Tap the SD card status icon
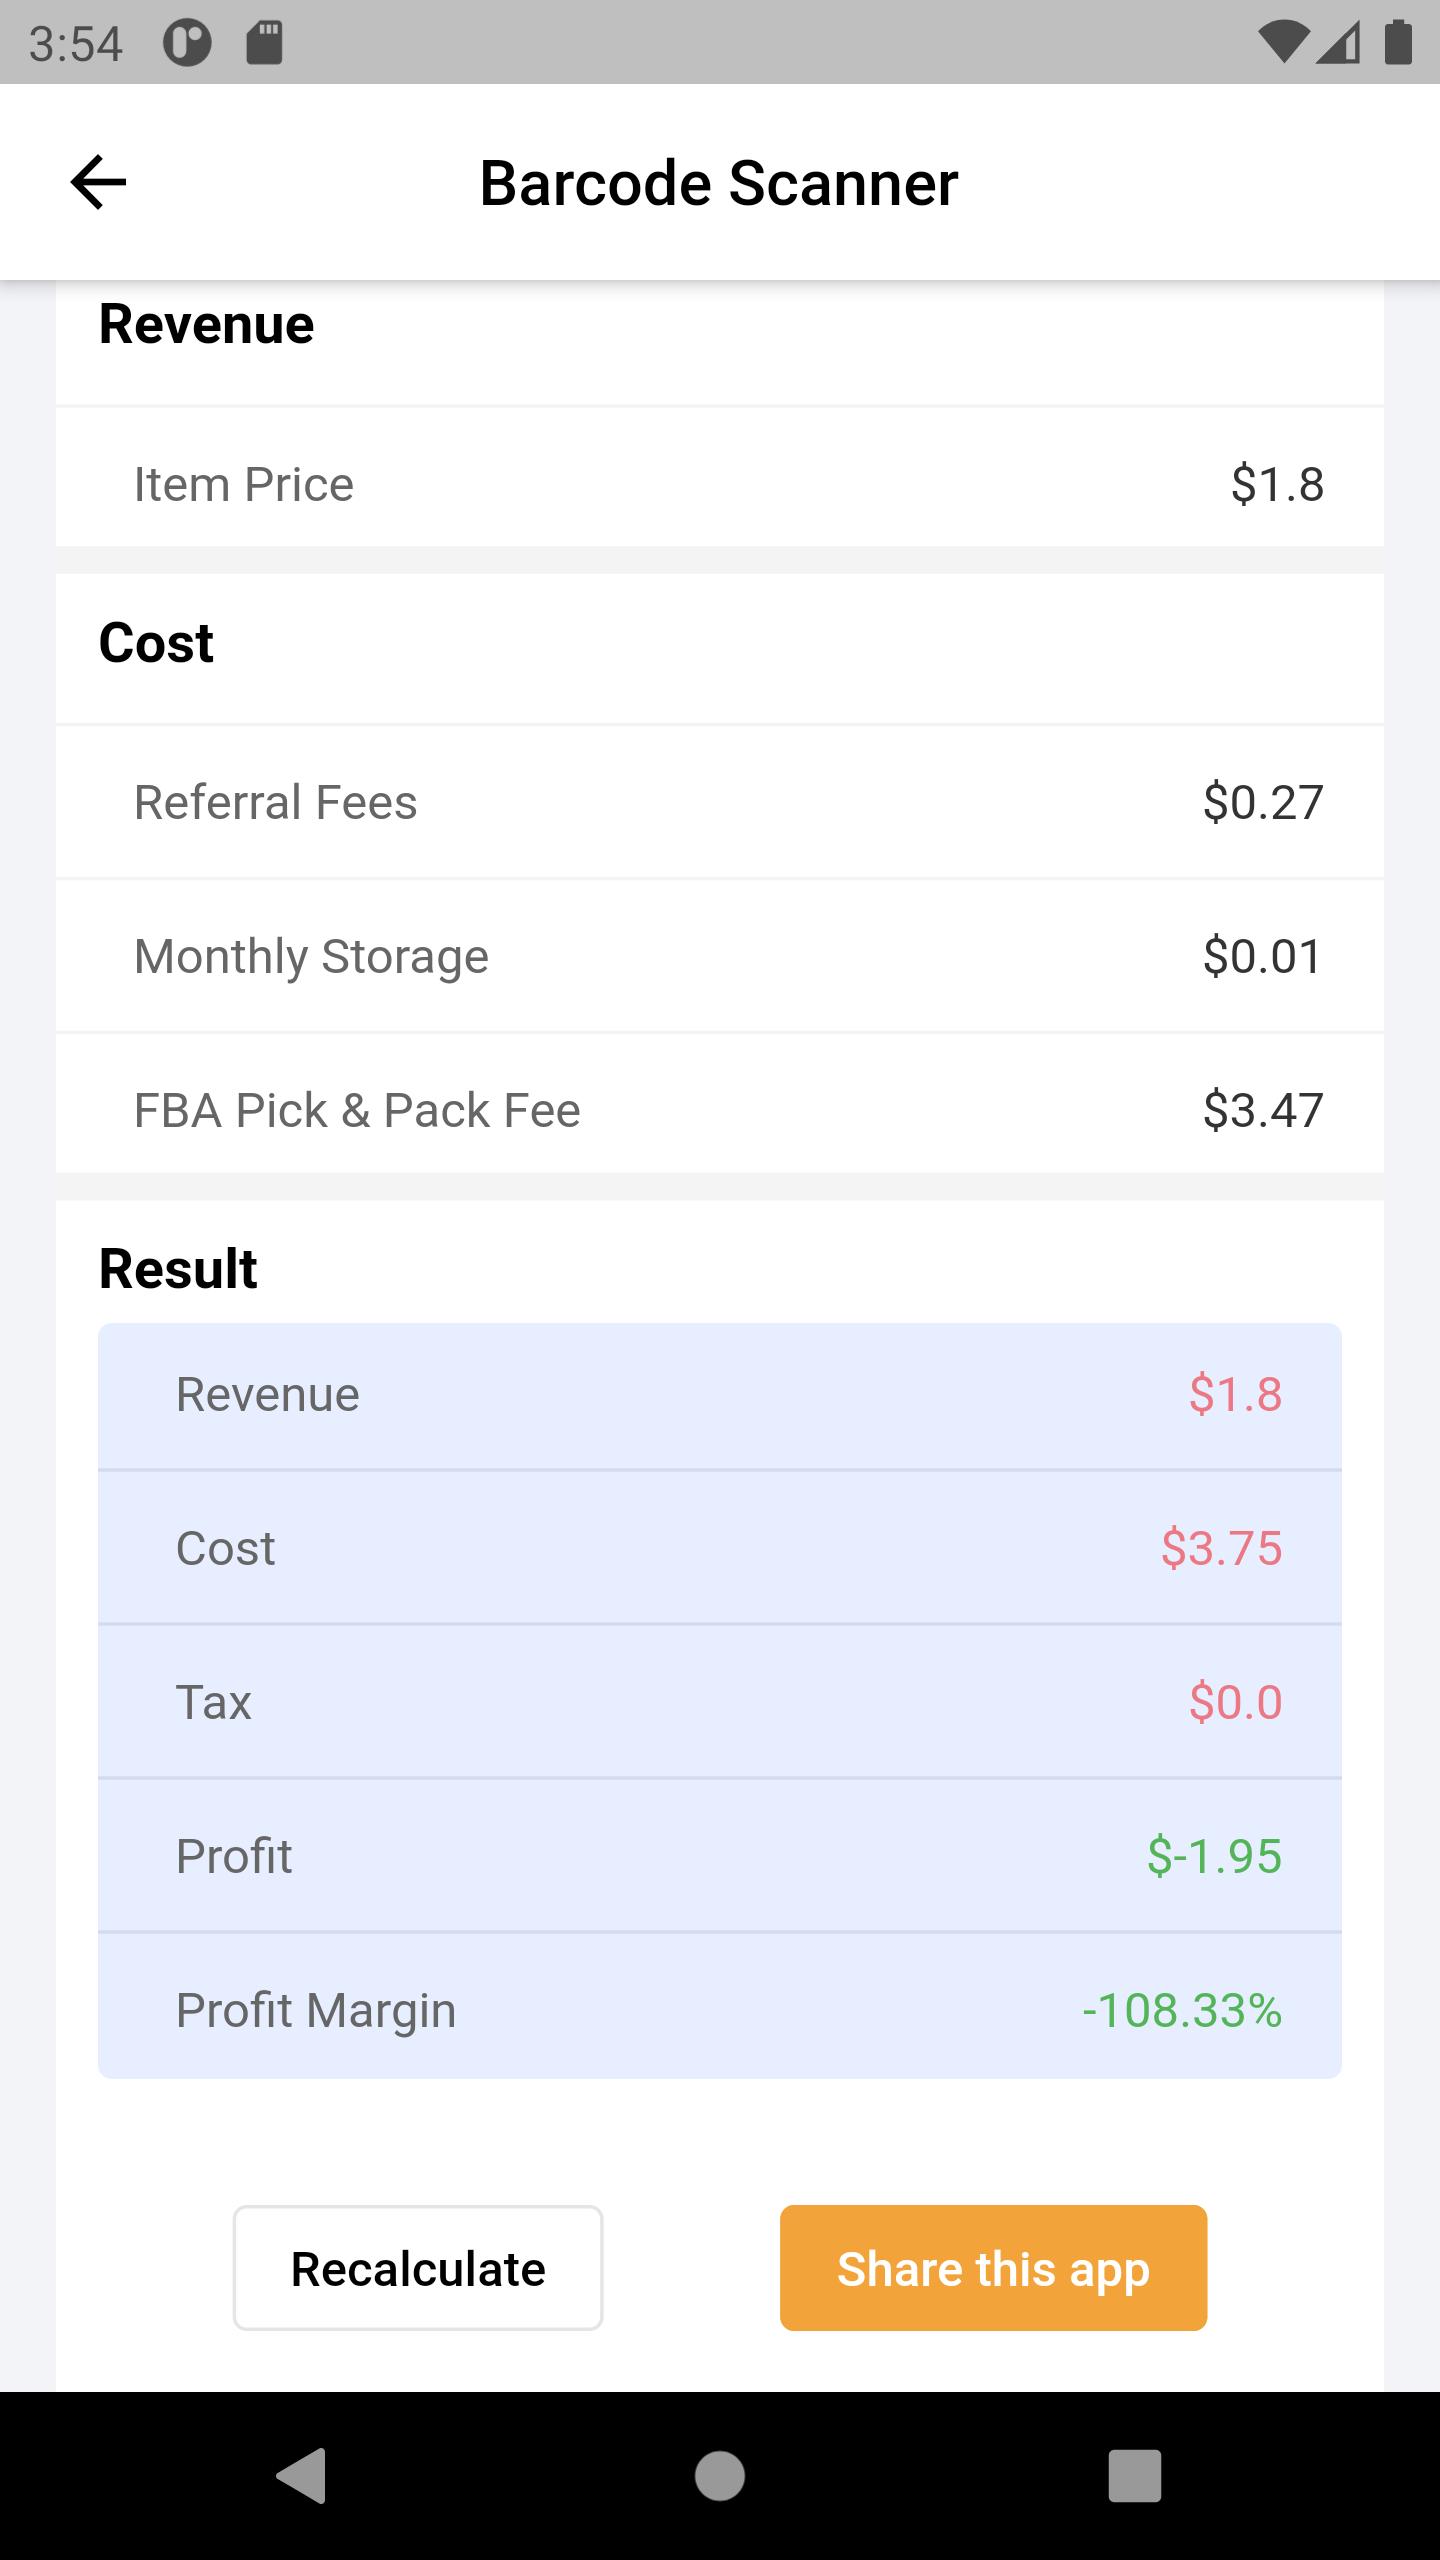This screenshot has width=1440, height=2560. coord(264,43)
